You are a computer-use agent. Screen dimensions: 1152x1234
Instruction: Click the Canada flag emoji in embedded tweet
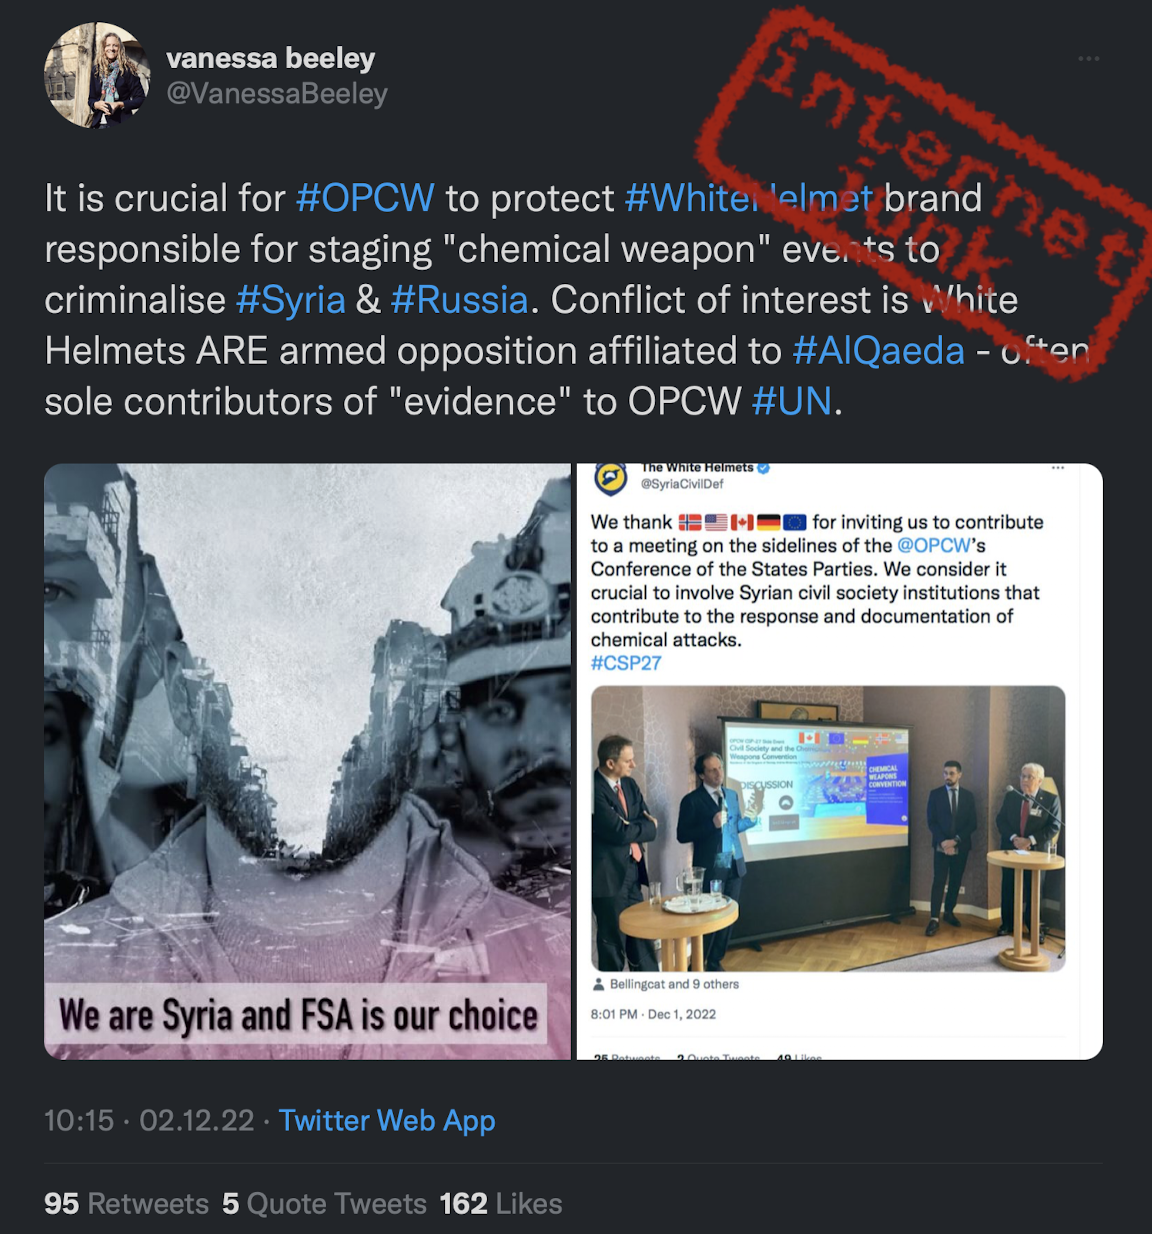coord(742,522)
